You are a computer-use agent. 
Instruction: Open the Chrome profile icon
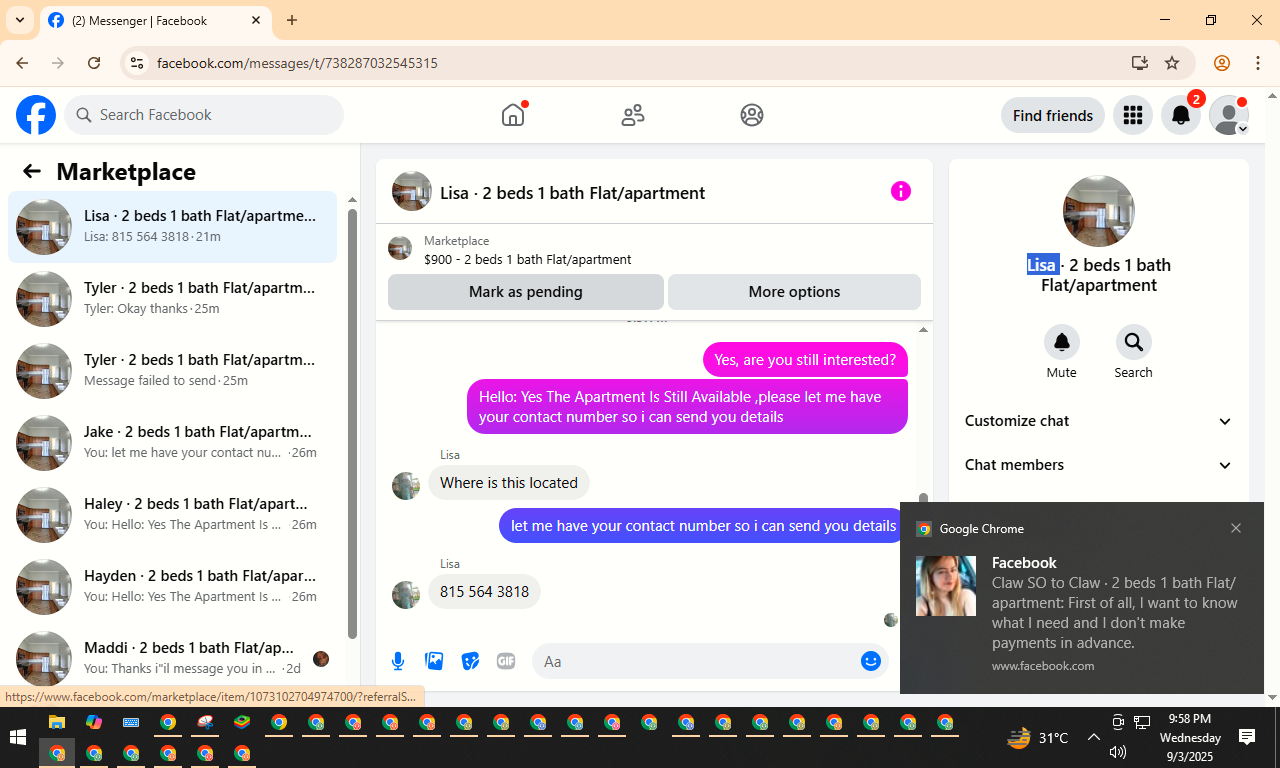(1222, 63)
